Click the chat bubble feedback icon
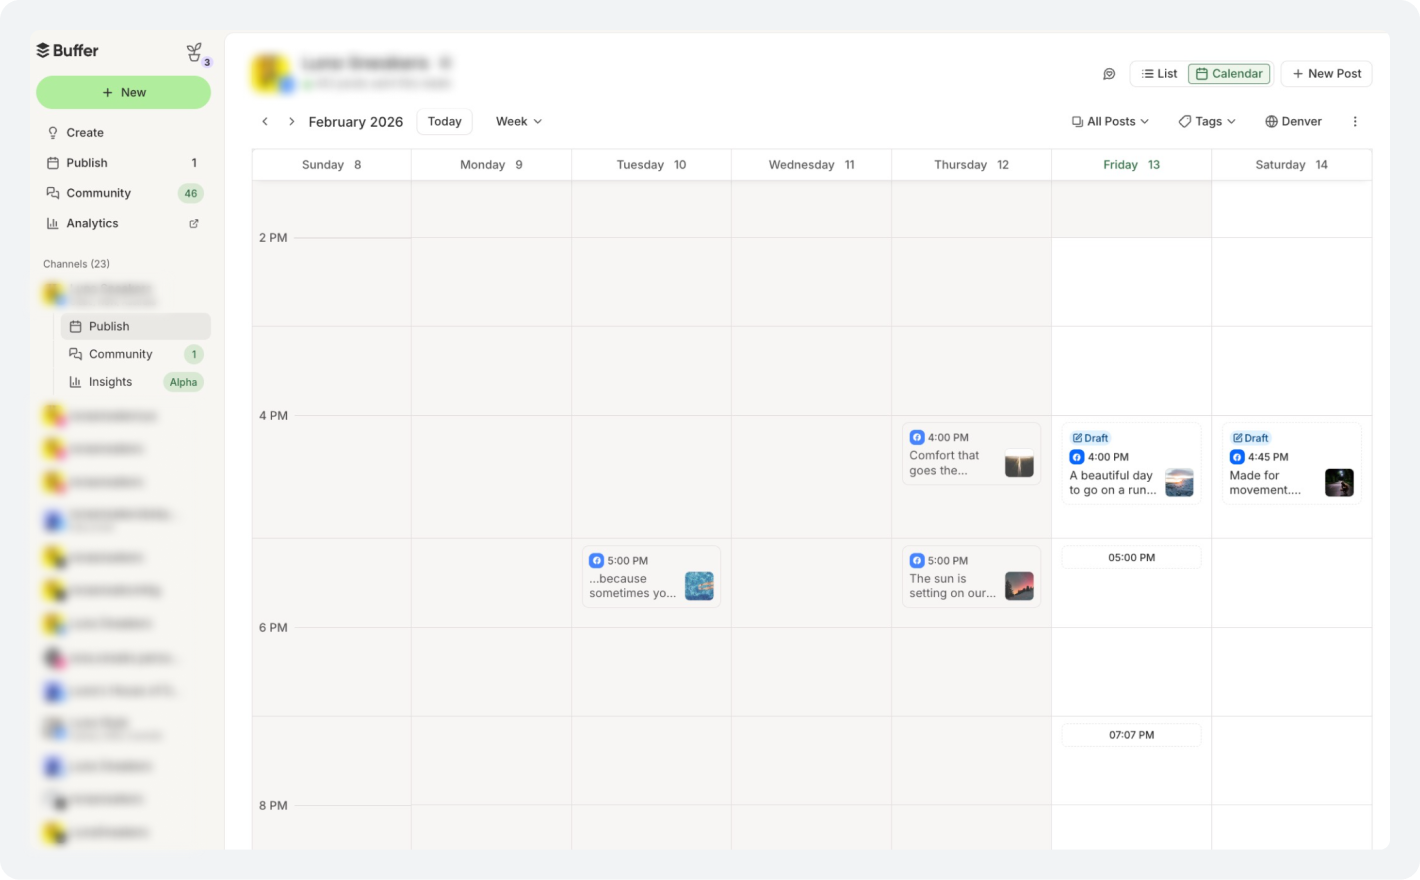Viewport: 1420px width, 880px height. (1109, 74)
